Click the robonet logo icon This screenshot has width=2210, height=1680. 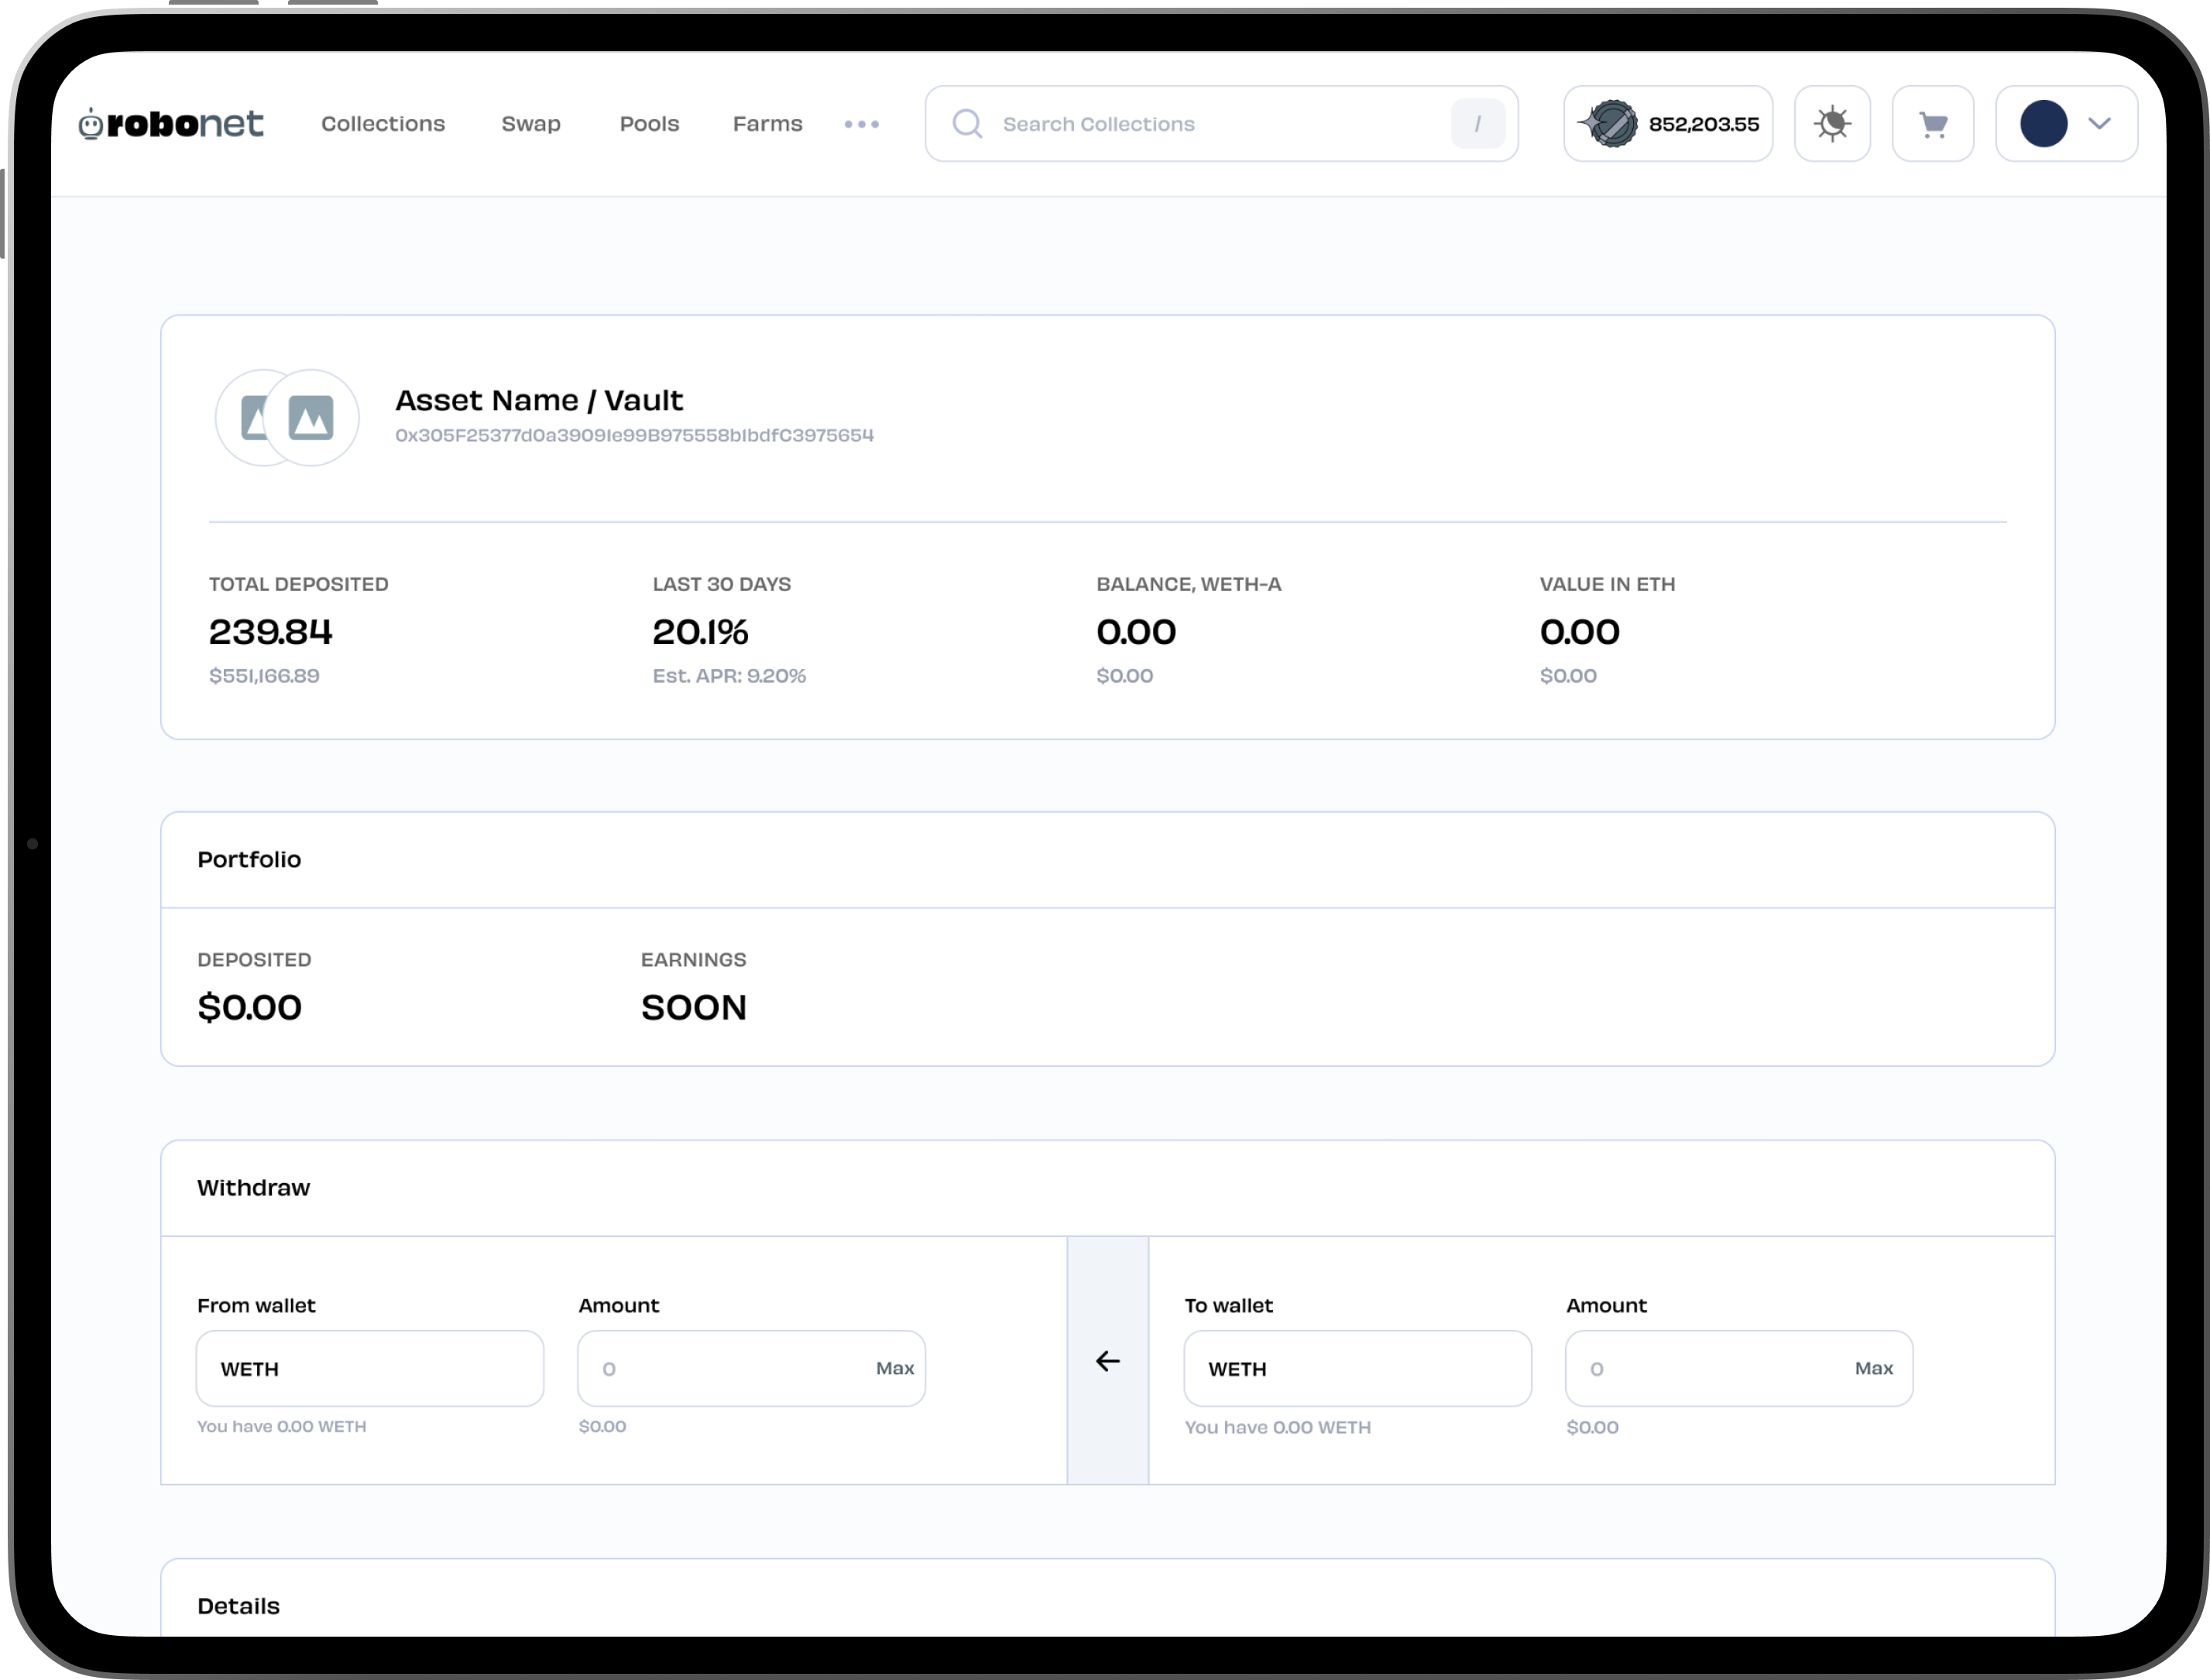point(91,124)
